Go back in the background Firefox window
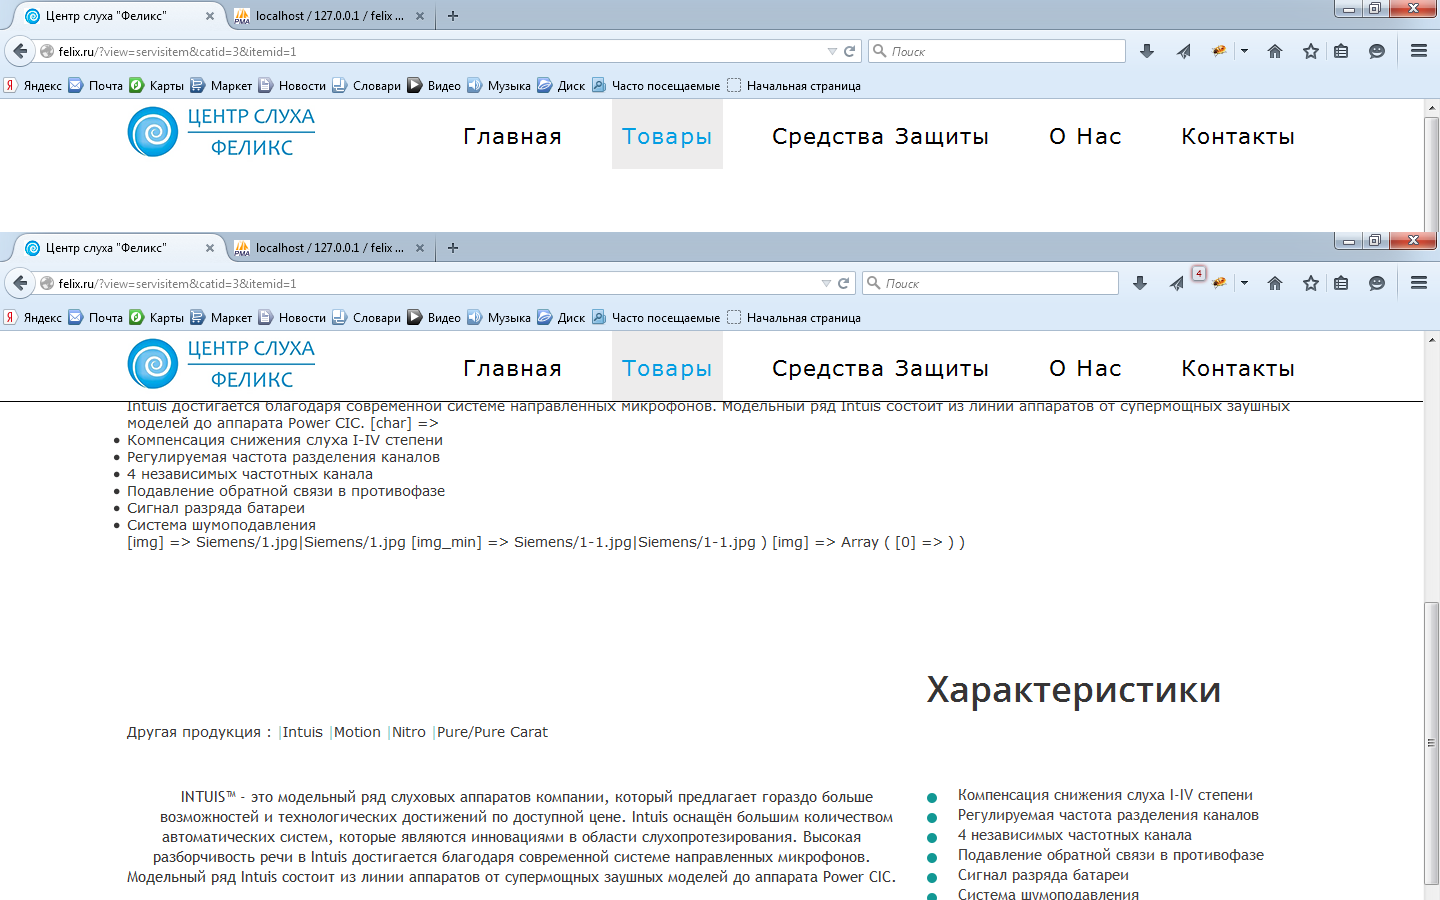Viewport: 1440px width, 900px height. point(20,51)
